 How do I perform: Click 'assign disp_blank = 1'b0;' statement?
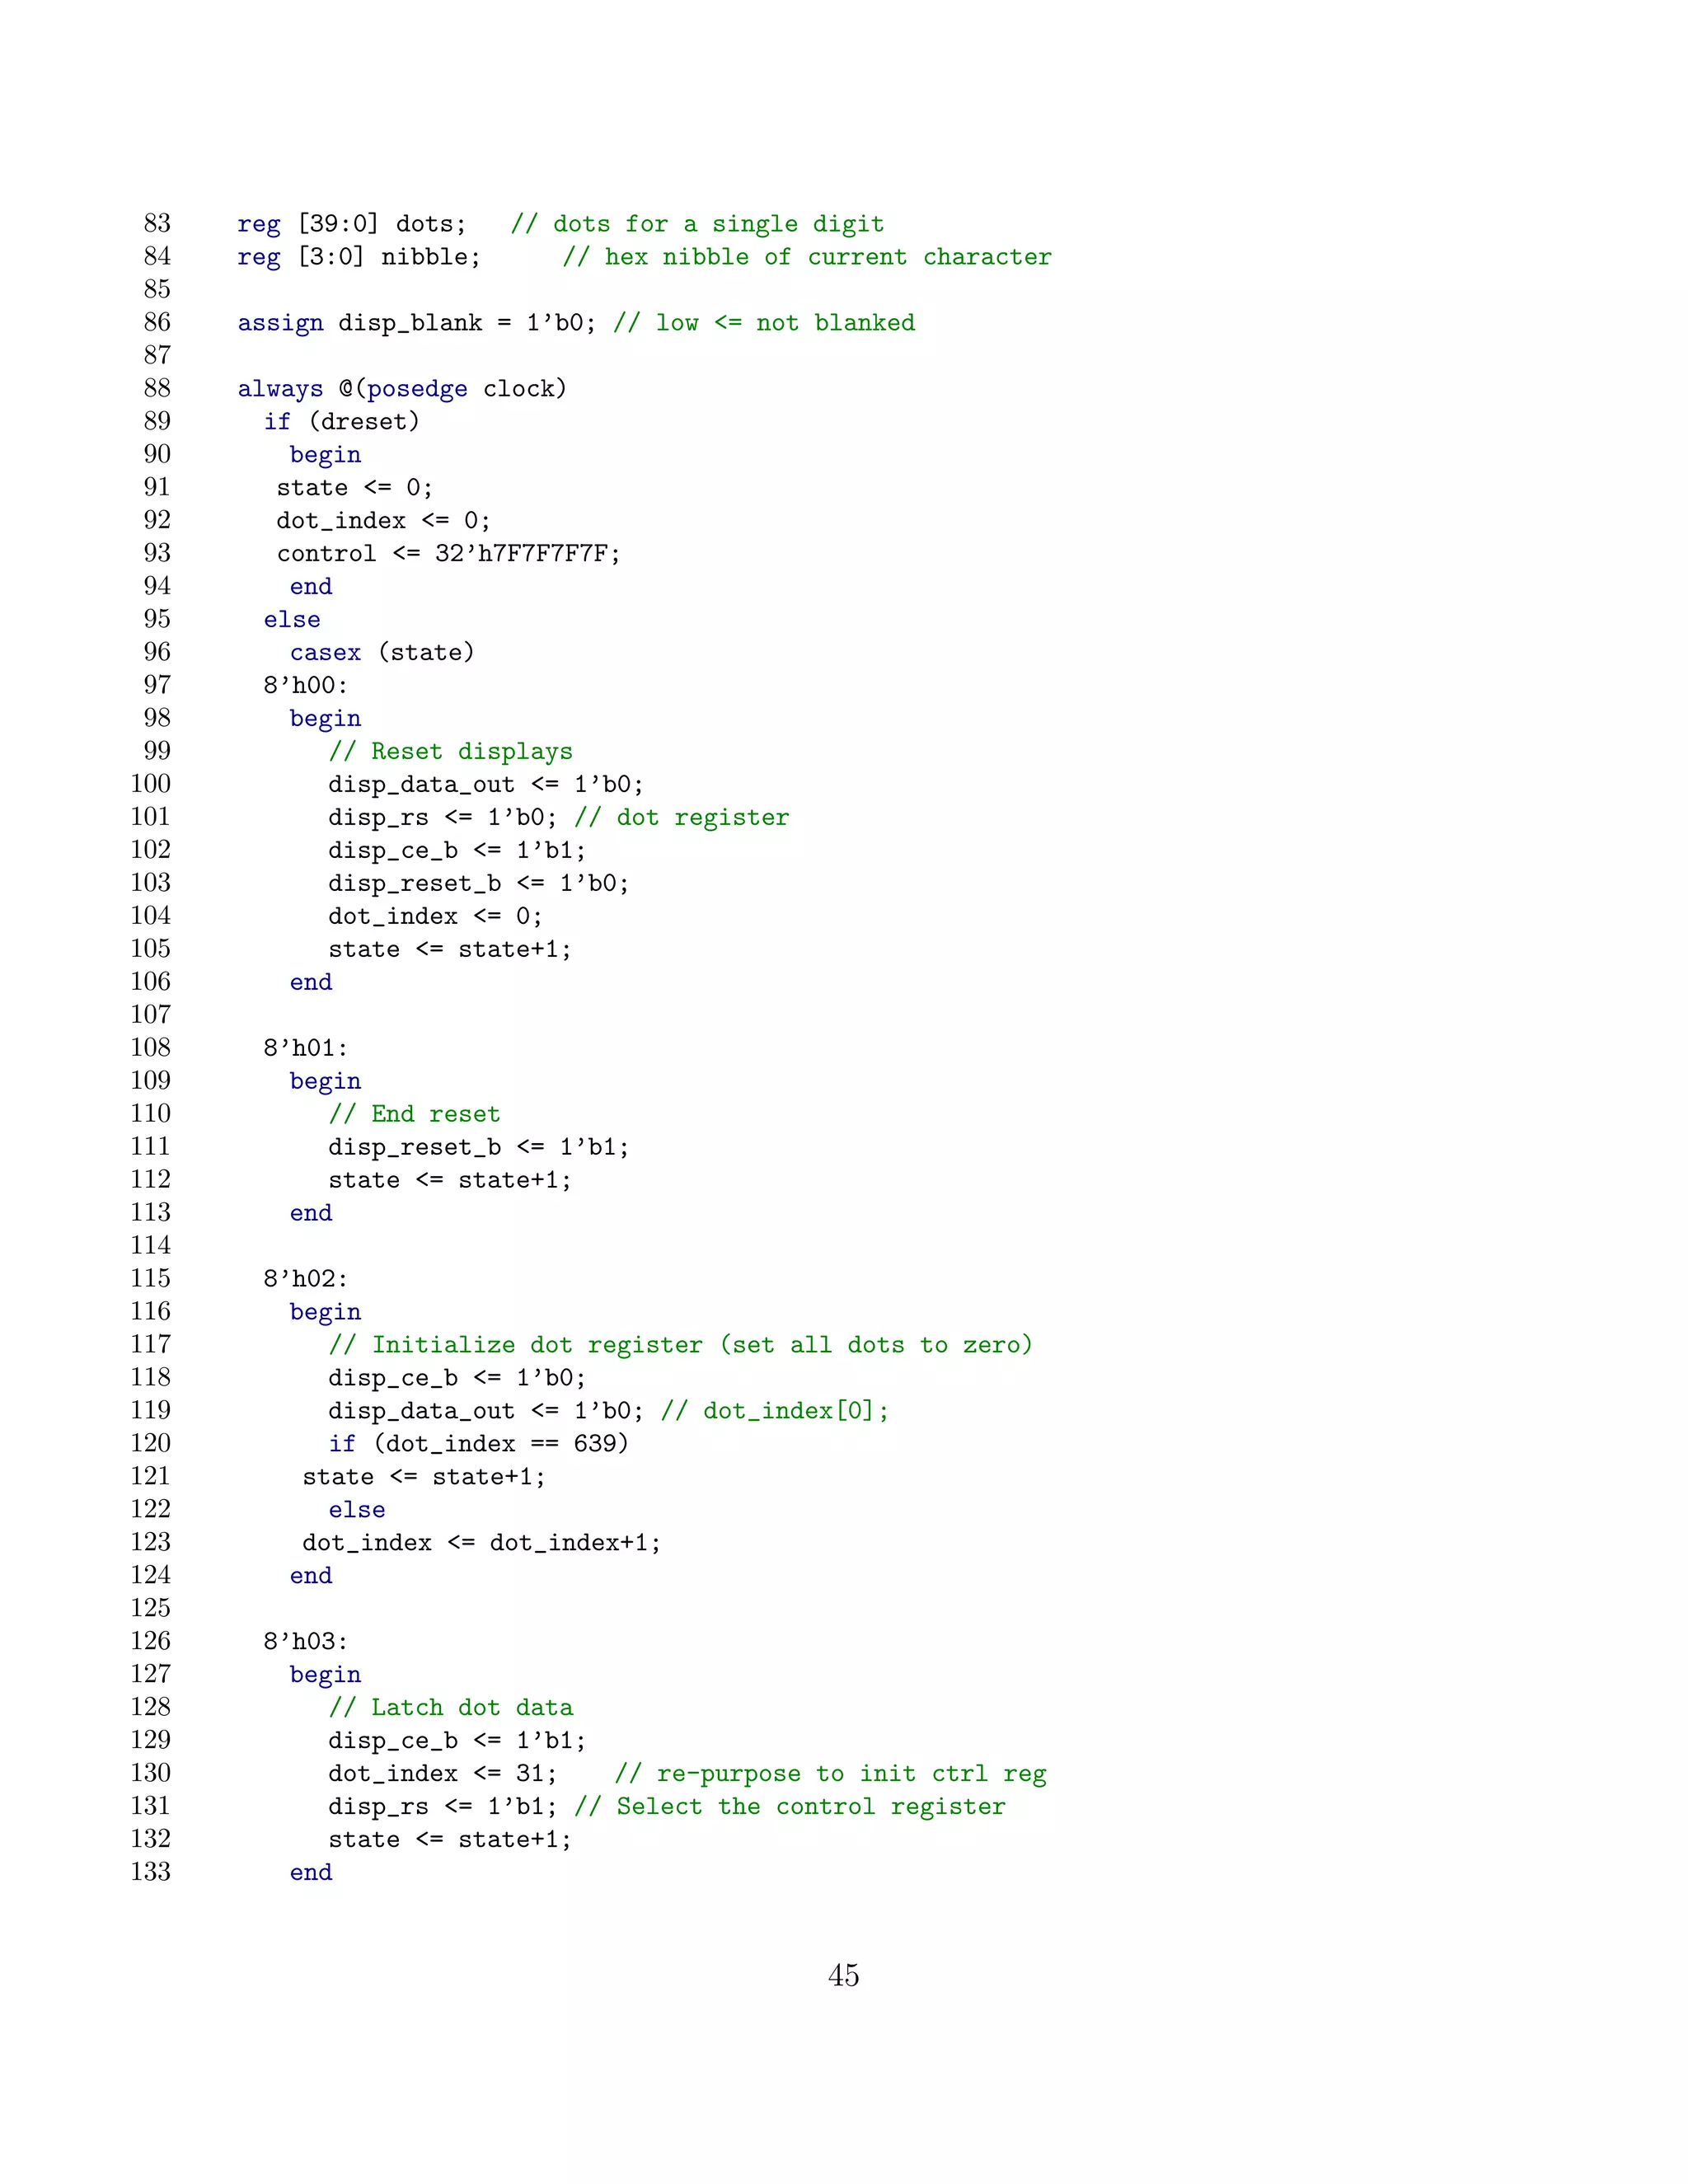(x=417, y=323)
